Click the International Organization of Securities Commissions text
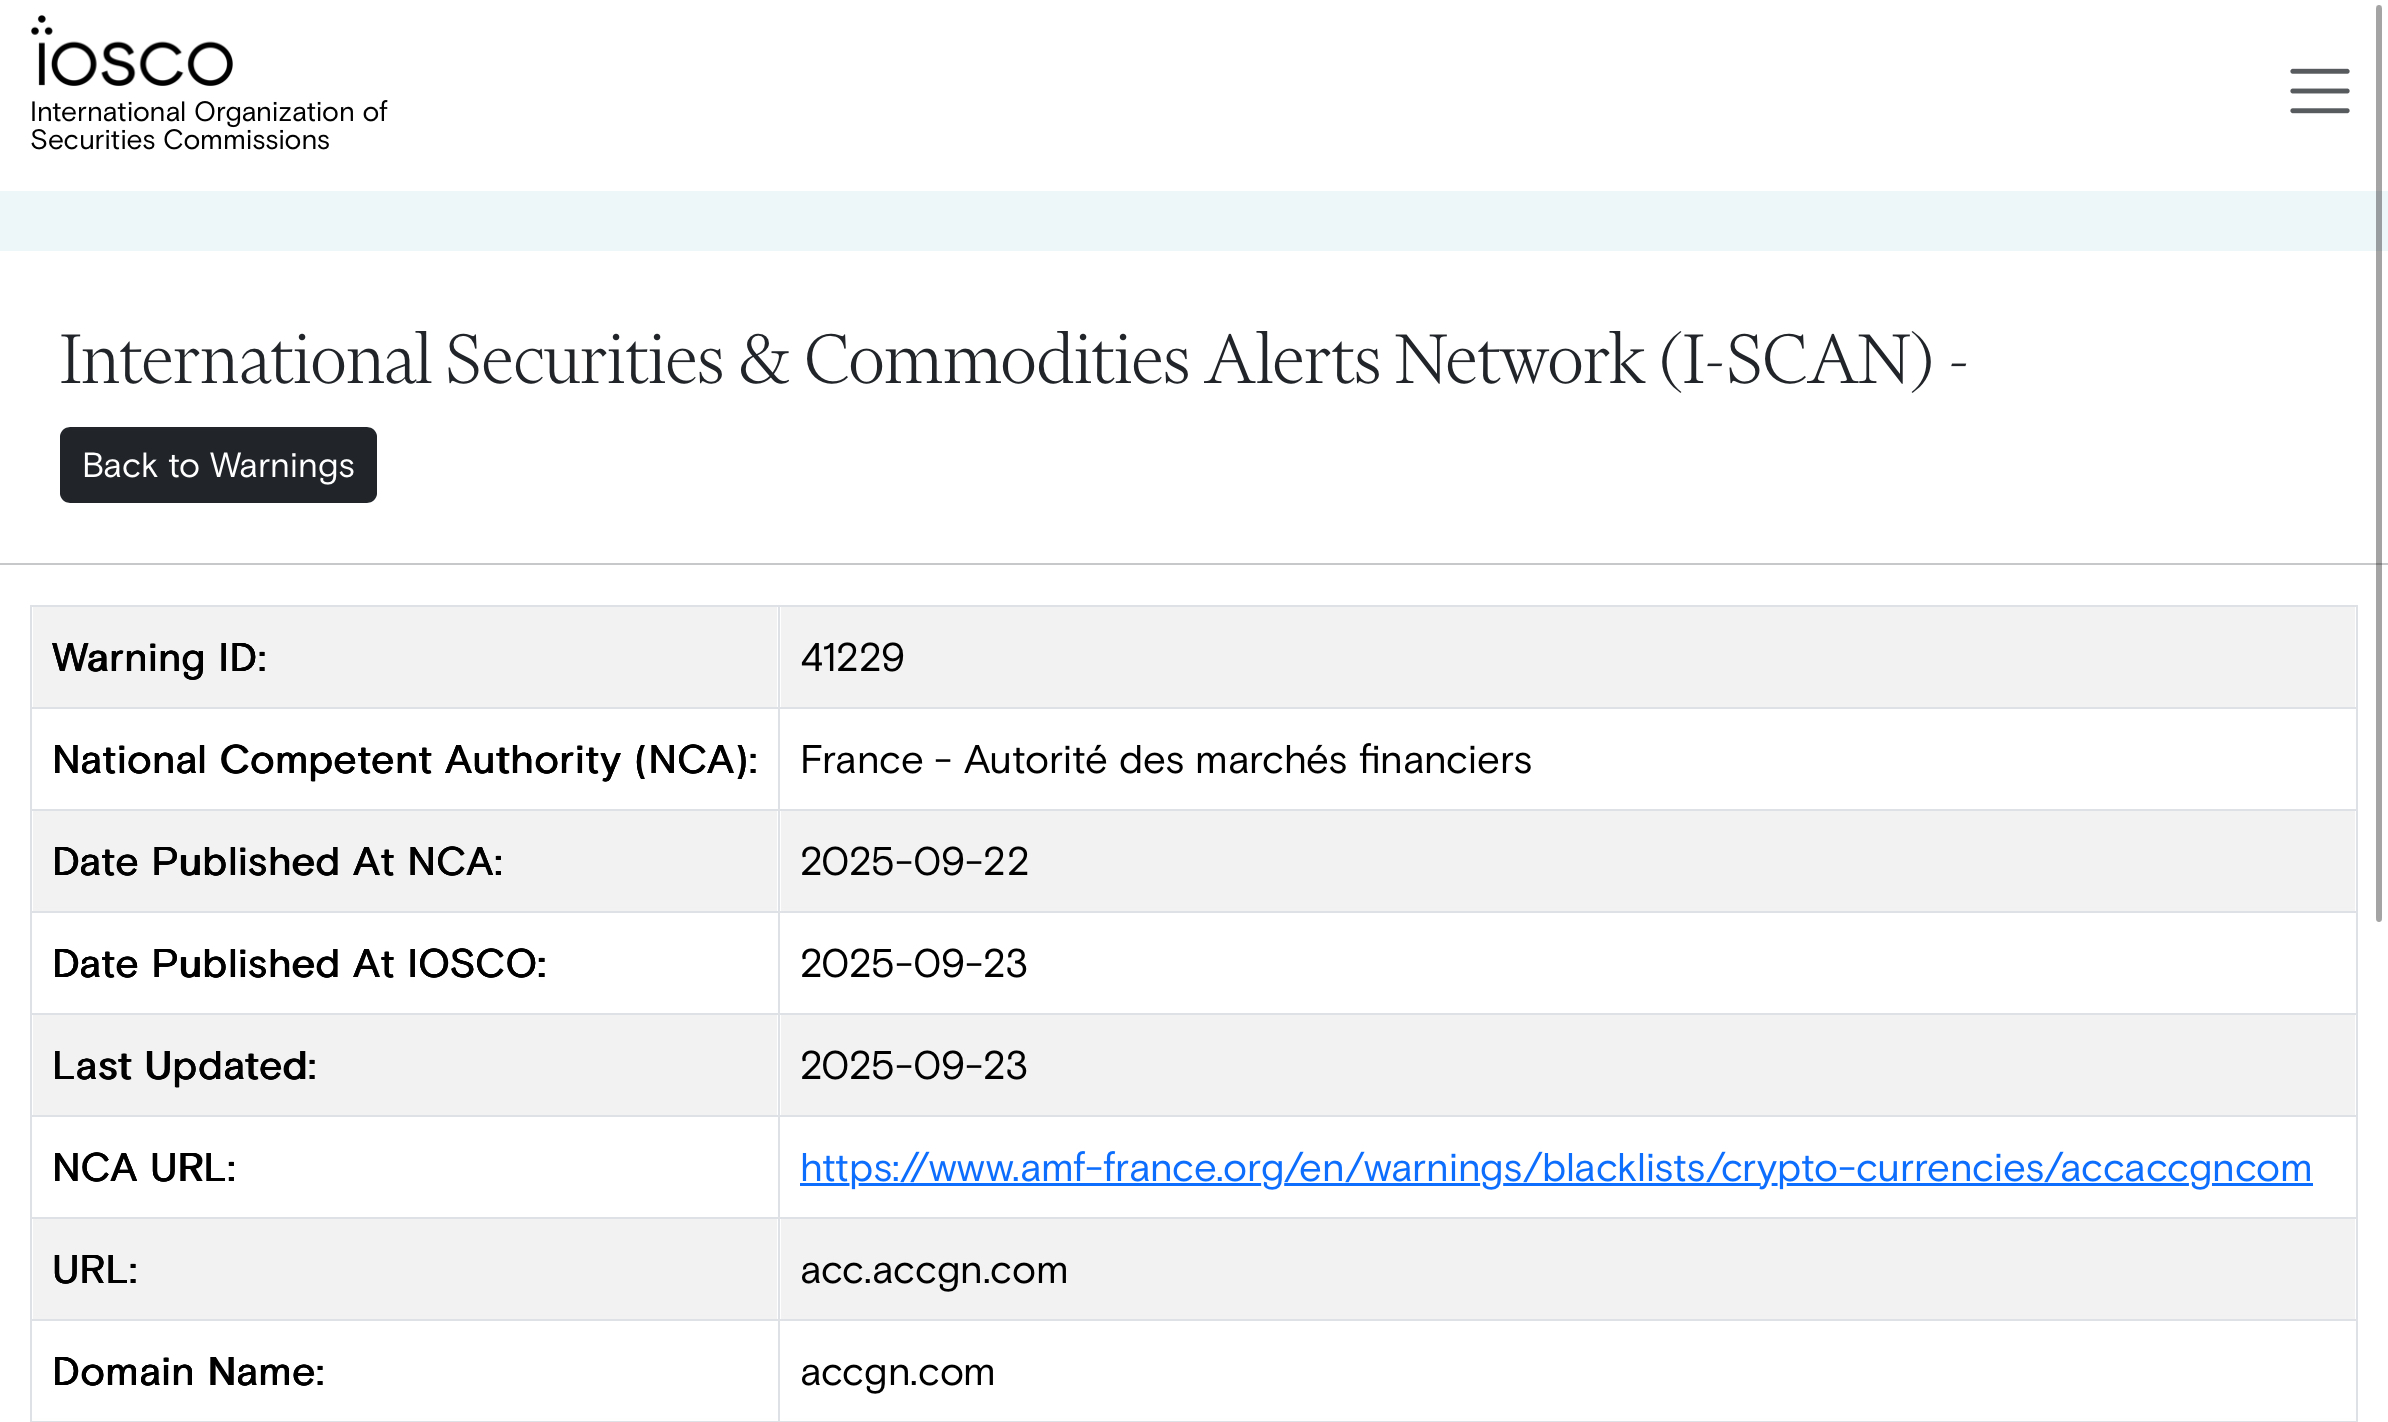Image resolution: width=2388 pixels, height=1422 pixels. (208, 125)
